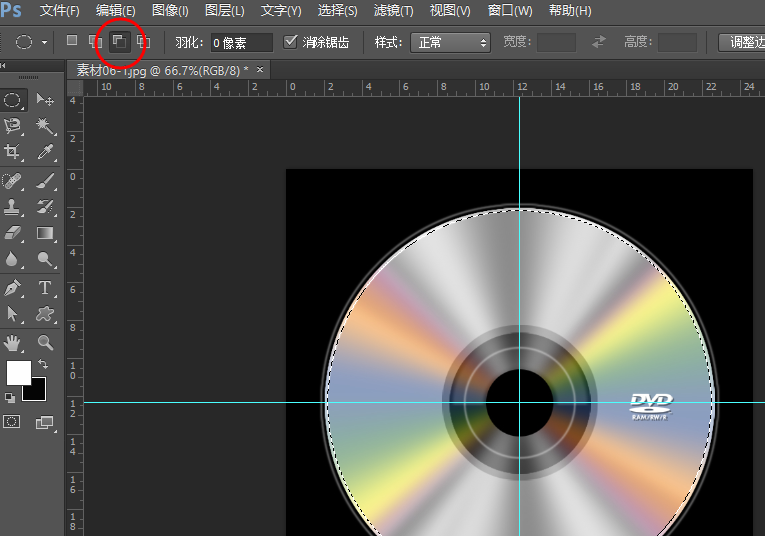The width and height of the screenshot is (765, 536).
Task: Select the Move tool
Action: (x=45, y=100)
